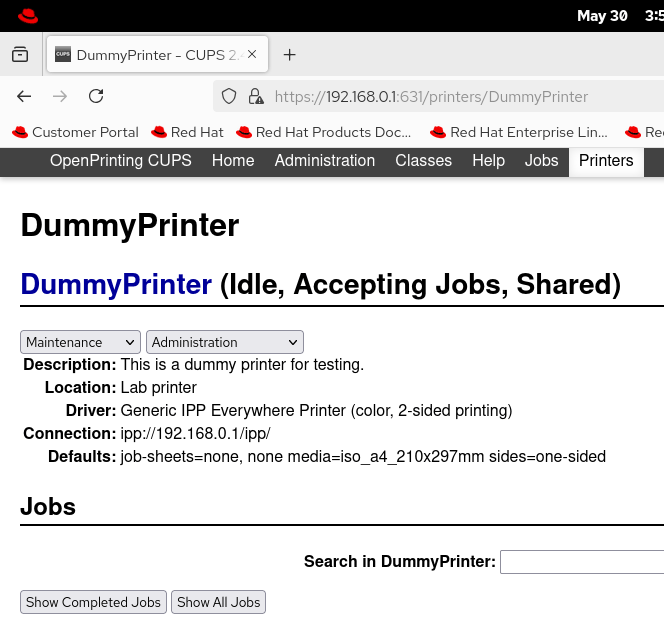Viewport: 664px width, 630px height.
Task: Click 'This is a dummy printer' description
Action: (242, 365)
